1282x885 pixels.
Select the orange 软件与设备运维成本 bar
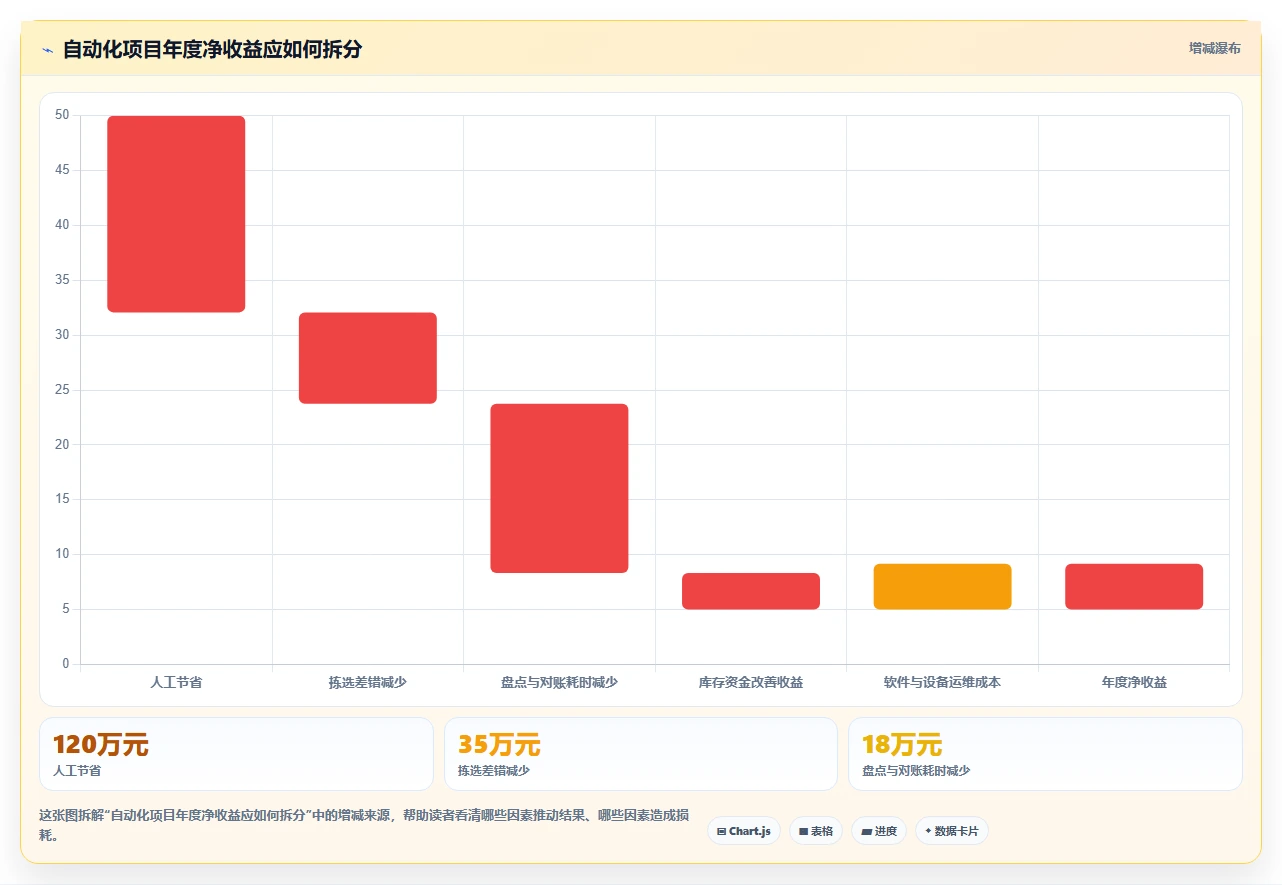[942, 587]
